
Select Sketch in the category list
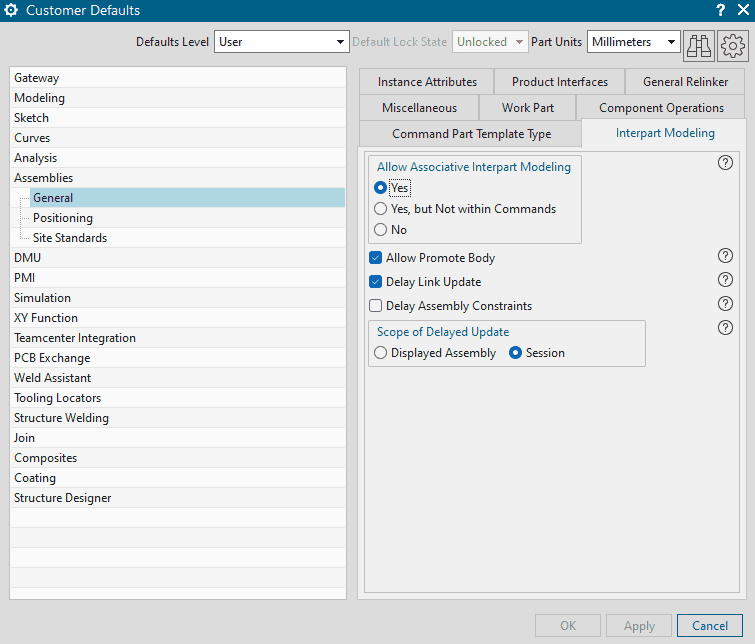pyautogui.click(x=178, y=118)
